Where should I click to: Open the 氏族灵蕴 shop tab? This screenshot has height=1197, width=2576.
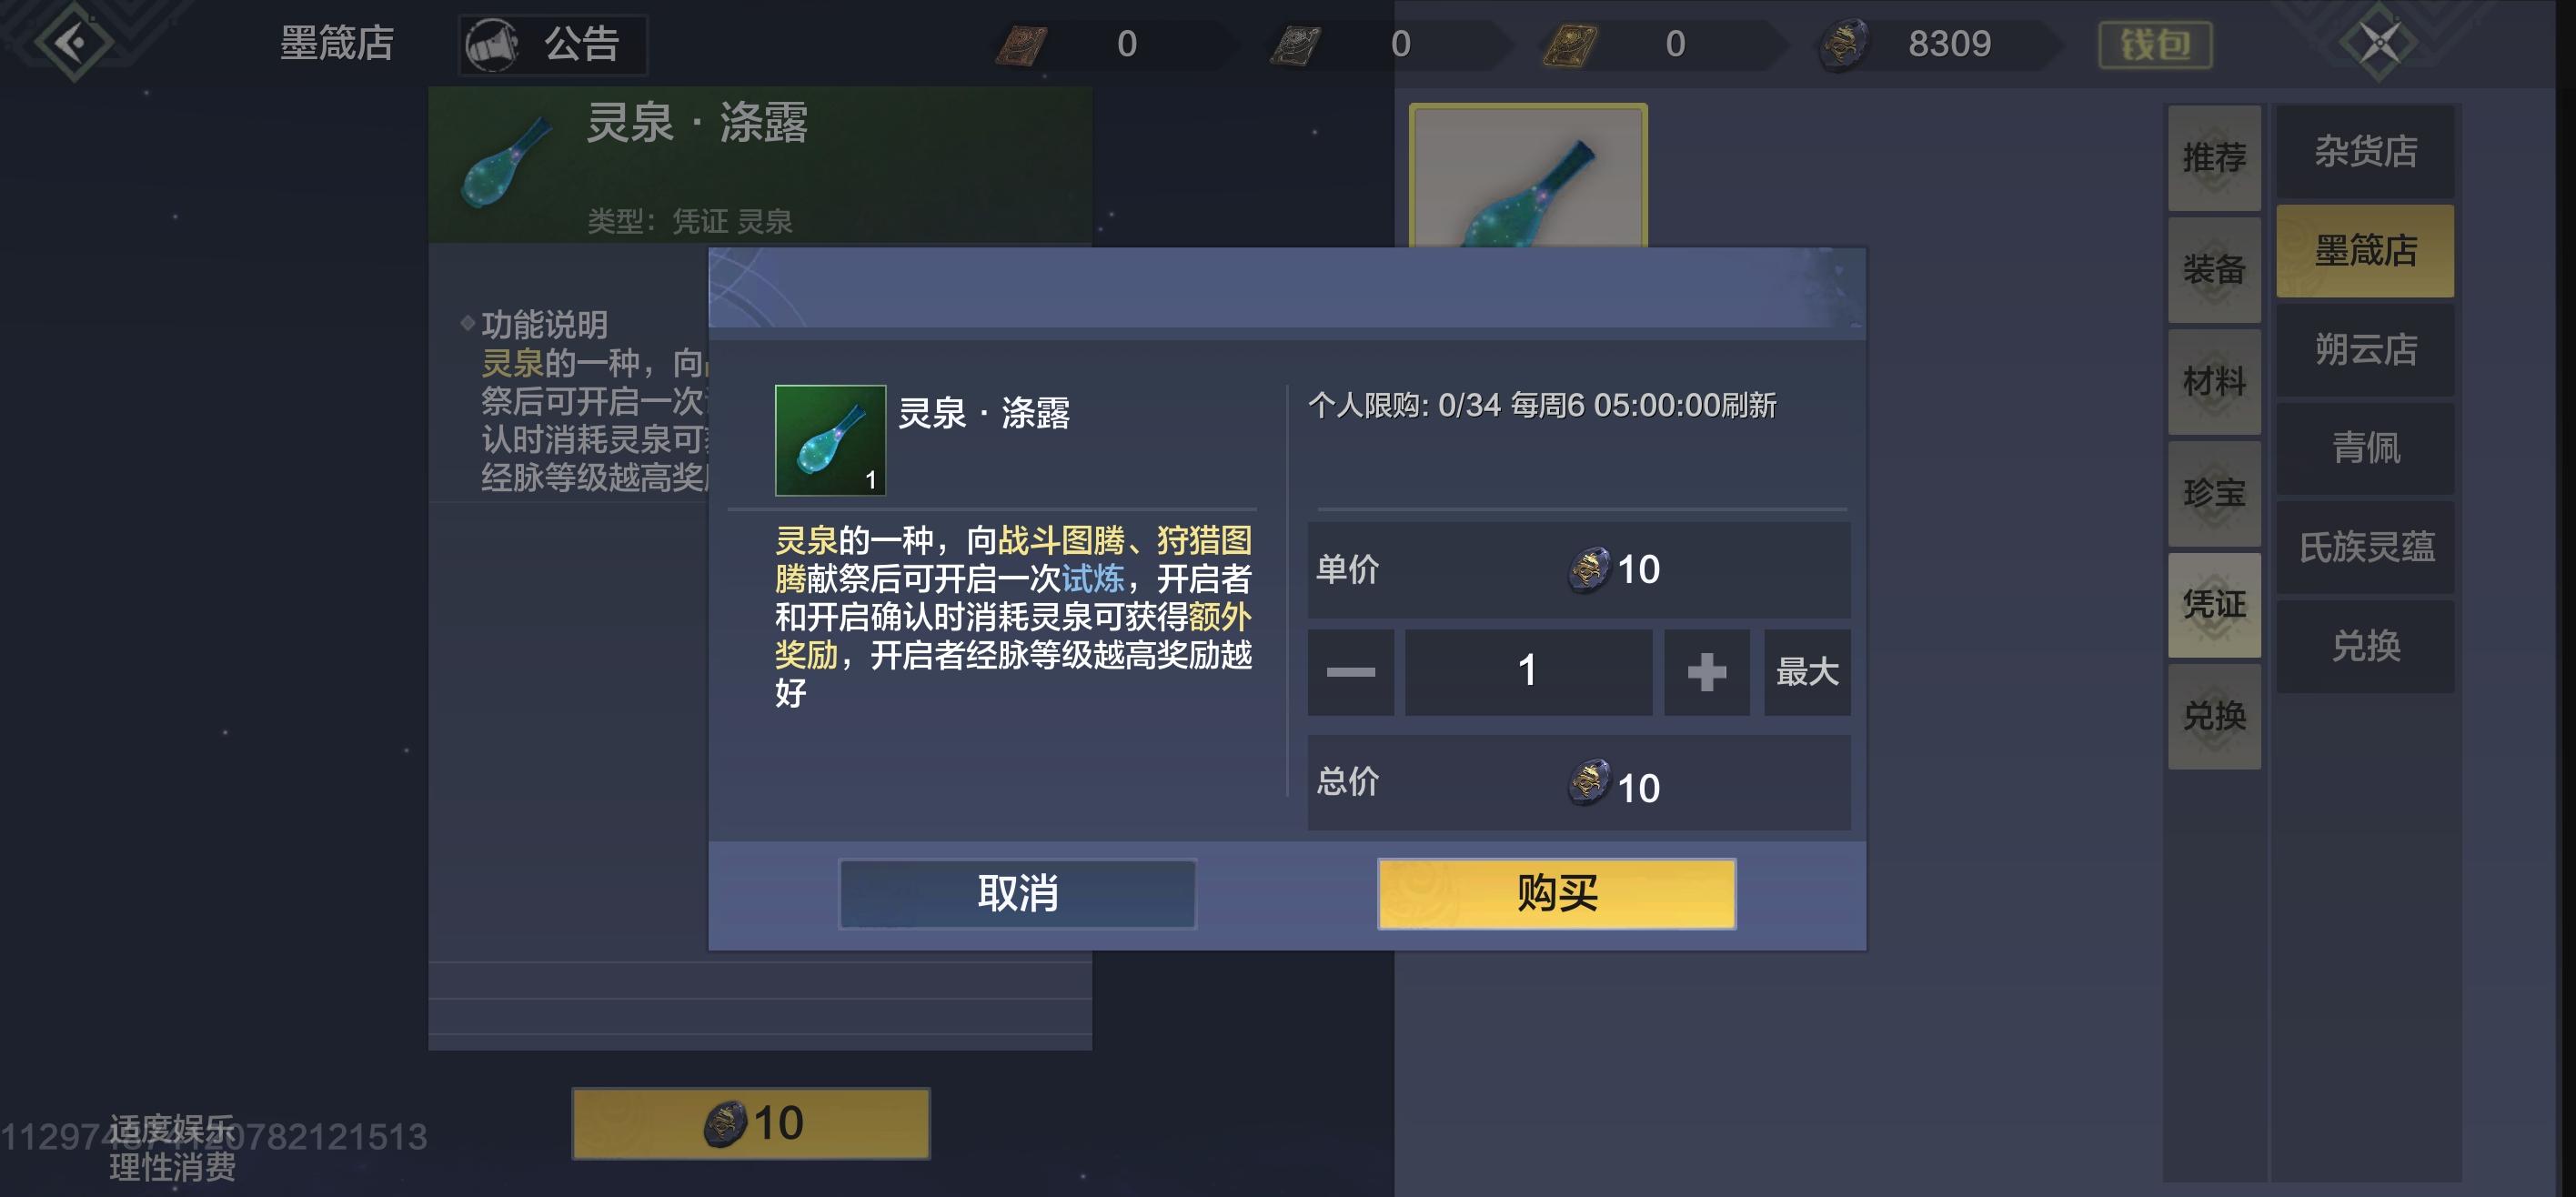(2365, 547)
